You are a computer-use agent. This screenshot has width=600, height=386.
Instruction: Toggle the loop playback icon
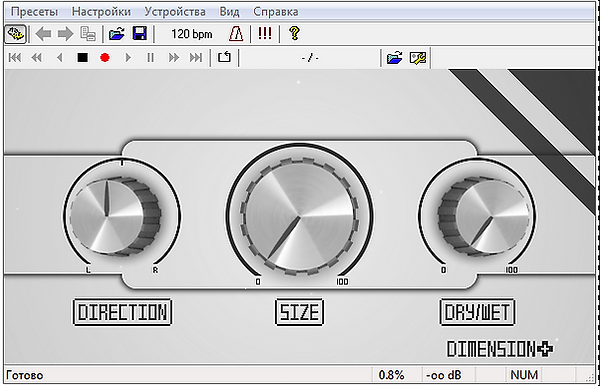(x=224, y=57)
